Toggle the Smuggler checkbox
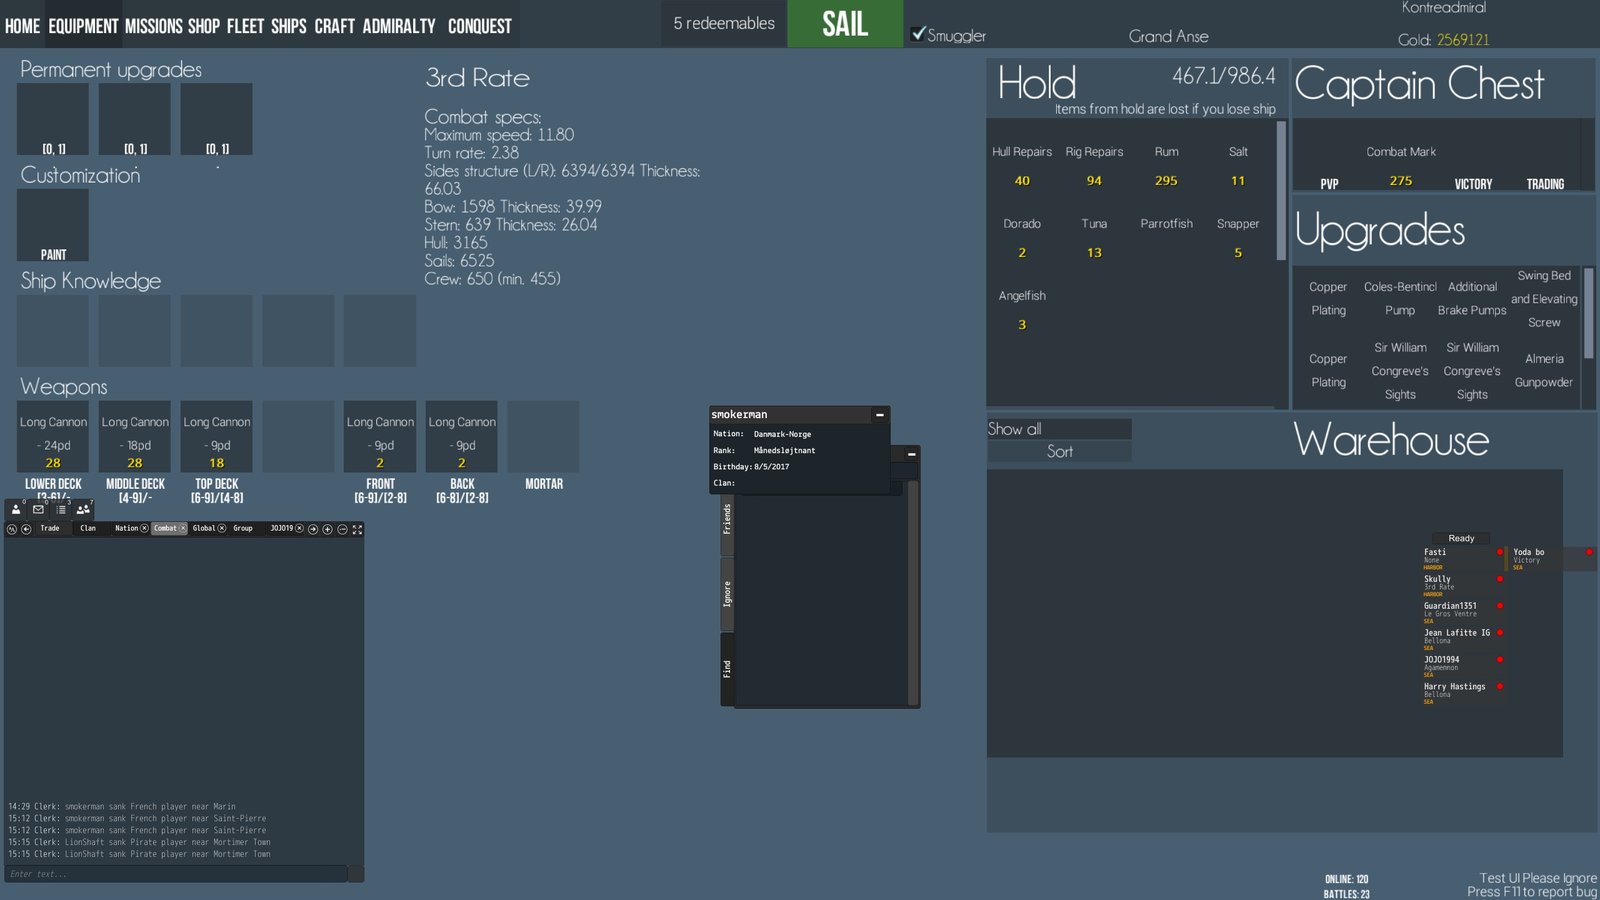Screen dimensions: 1600x900 [x=918, y=34]
